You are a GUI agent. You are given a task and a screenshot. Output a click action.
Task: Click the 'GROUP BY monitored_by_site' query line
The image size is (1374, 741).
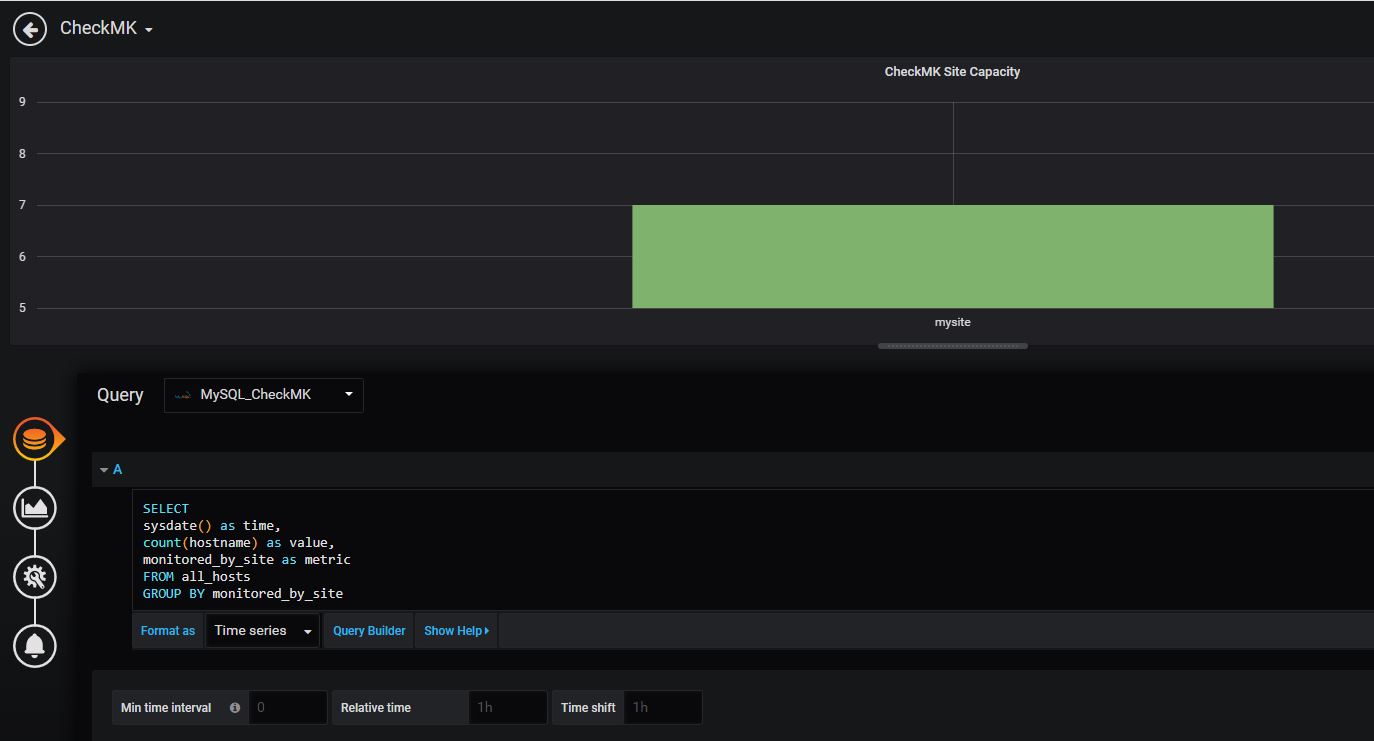(x=243, y=593)
